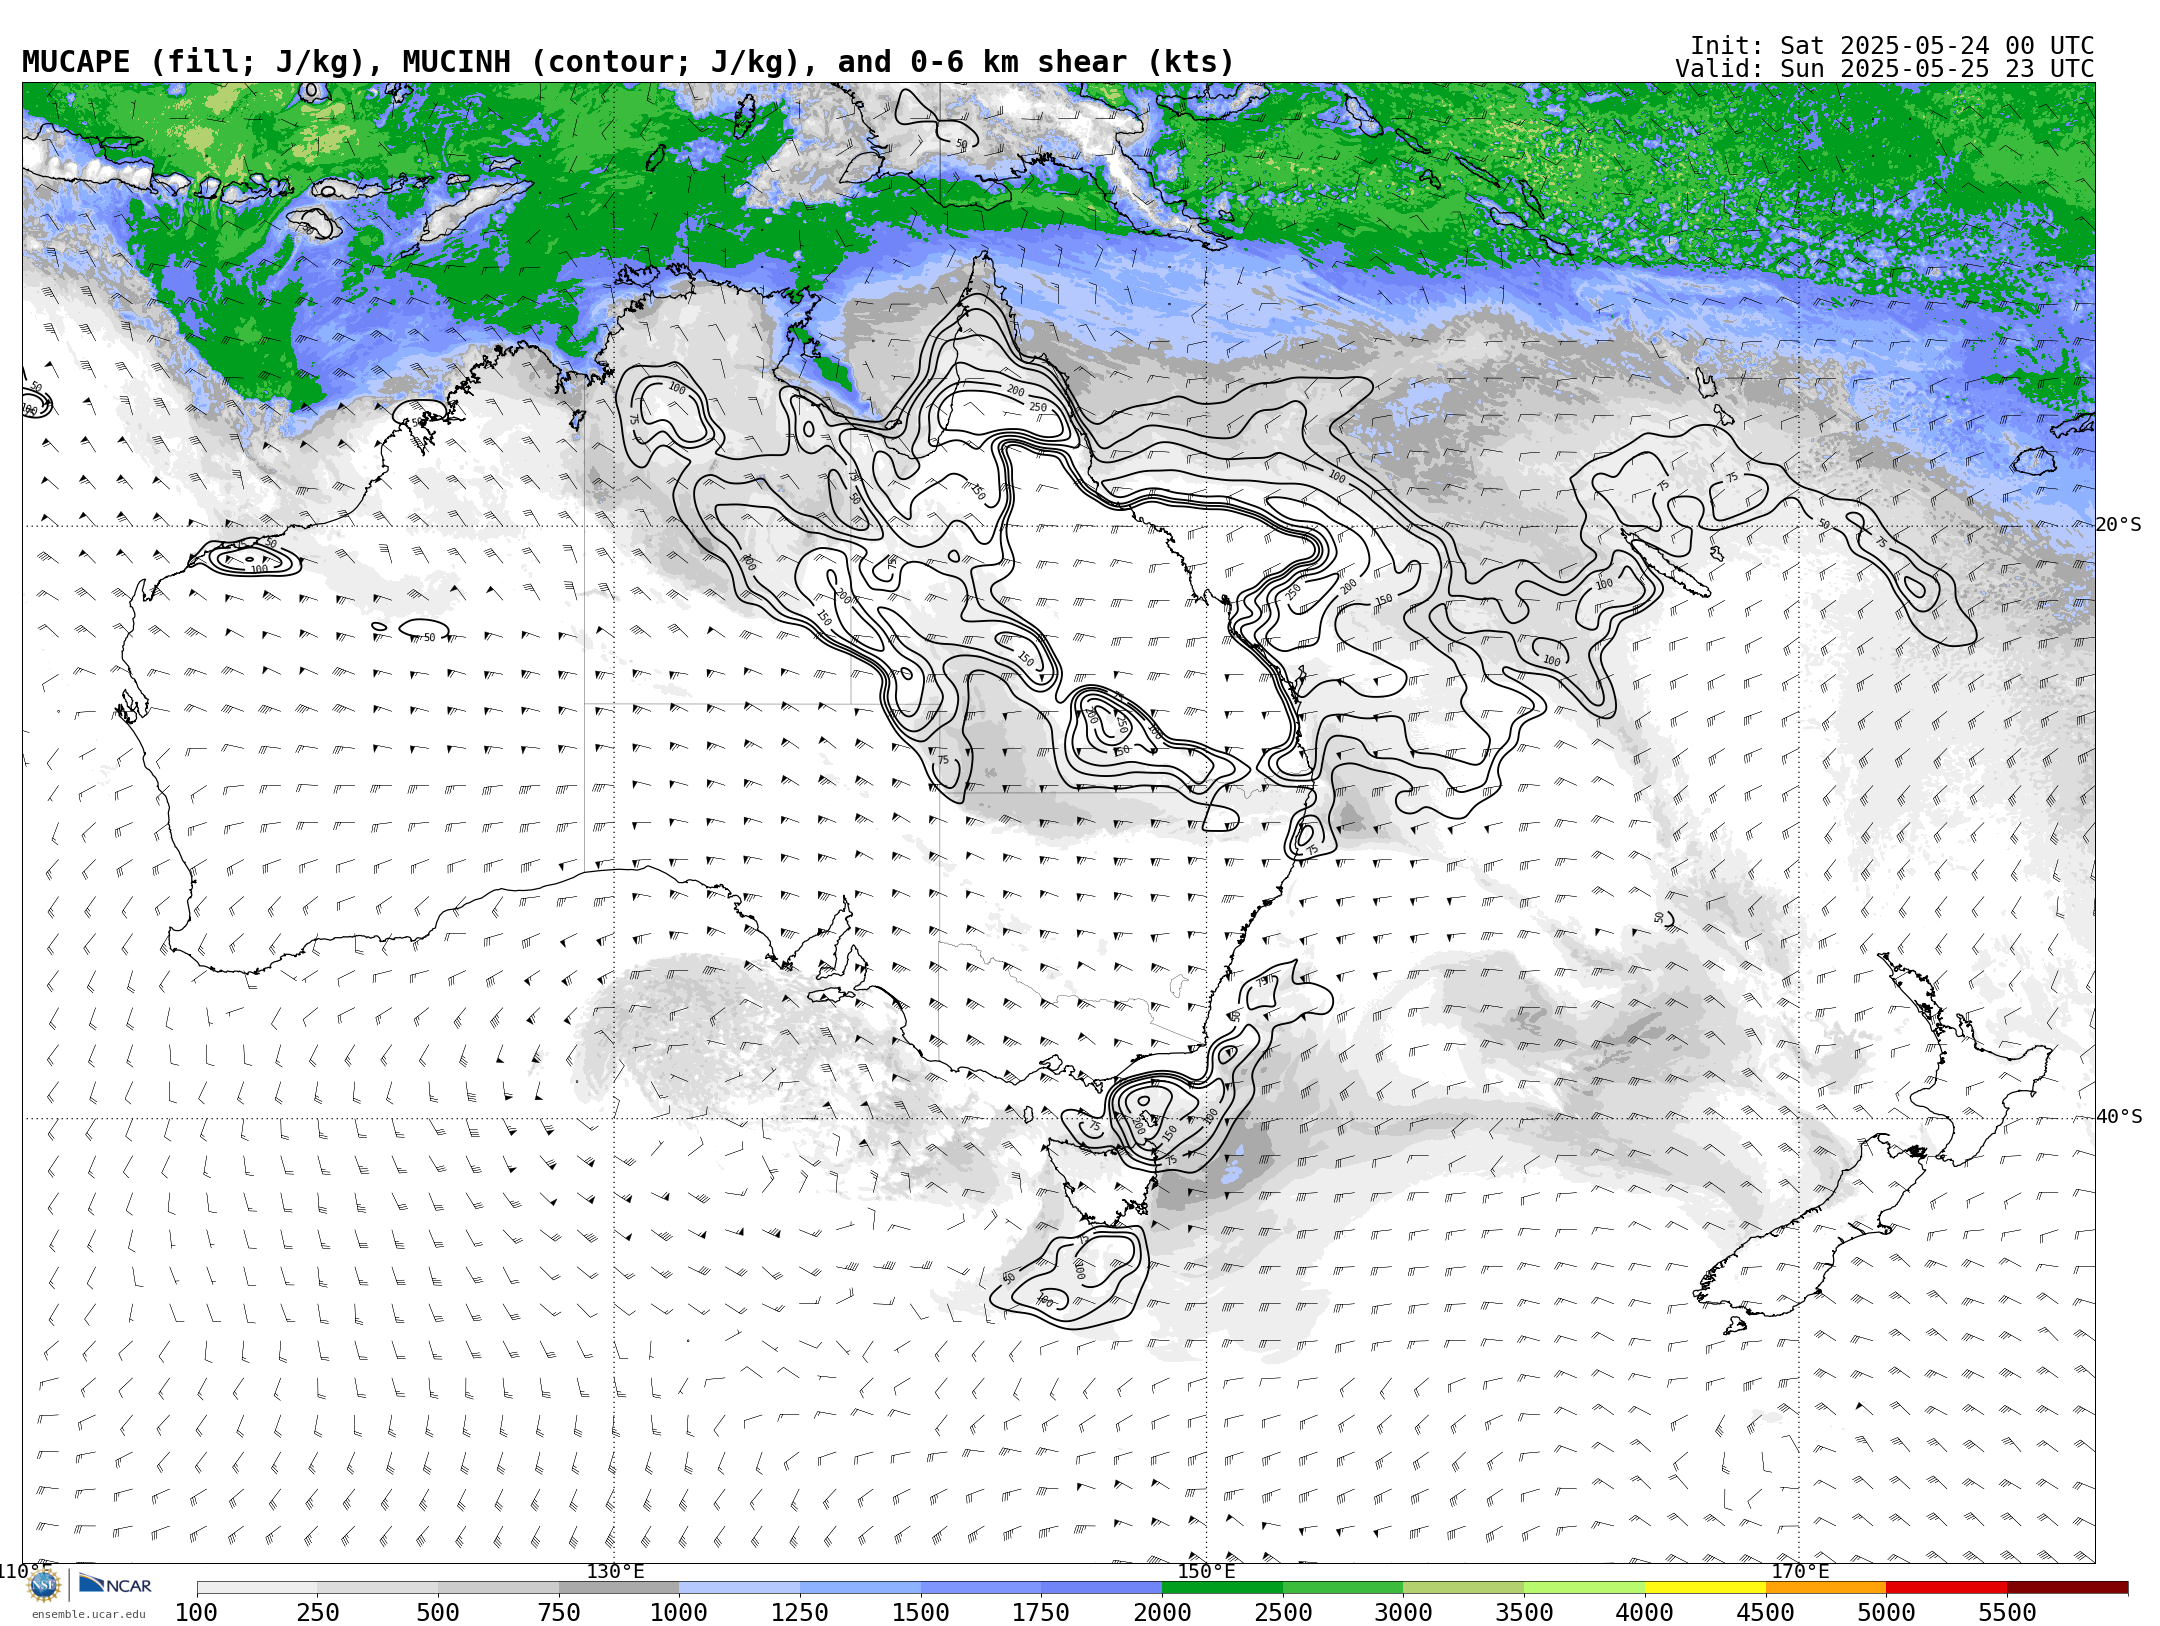Click the '150°E' longitude label
Image resolution: width=2160 pixels, height=1626 pixels.
pos(1207,1572)
